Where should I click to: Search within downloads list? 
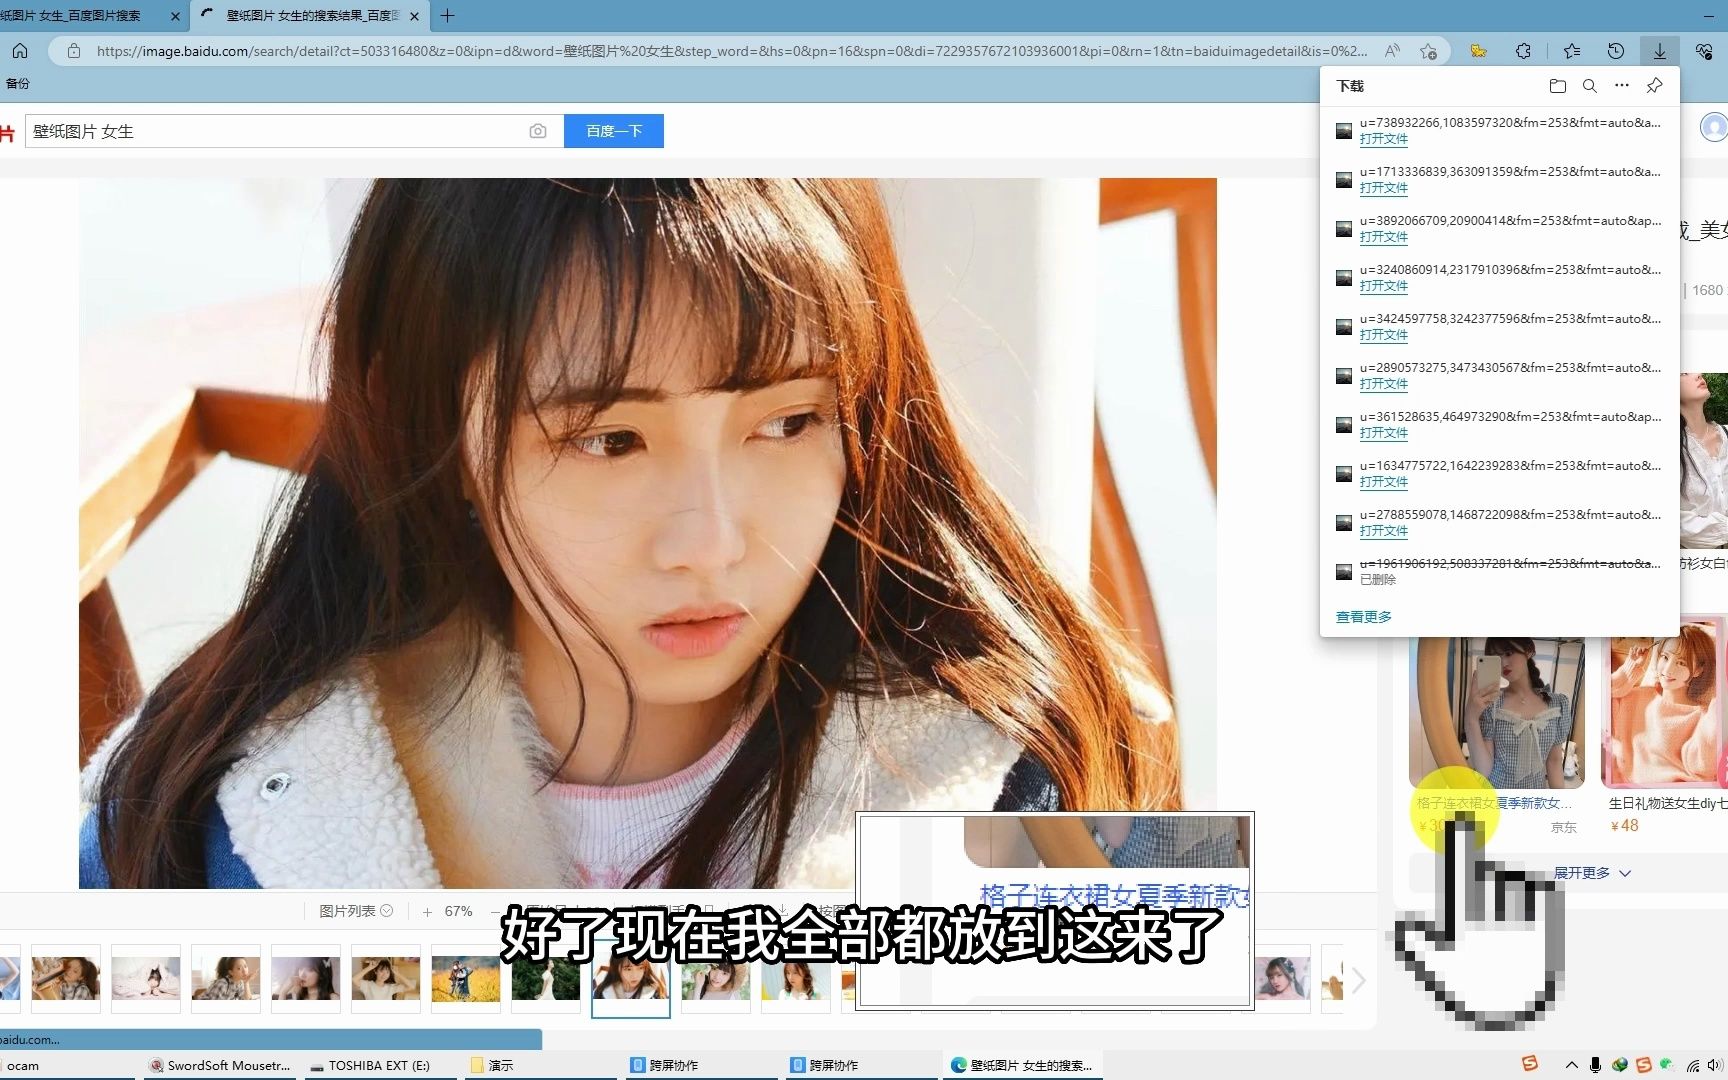click(x=1590, y=86)
